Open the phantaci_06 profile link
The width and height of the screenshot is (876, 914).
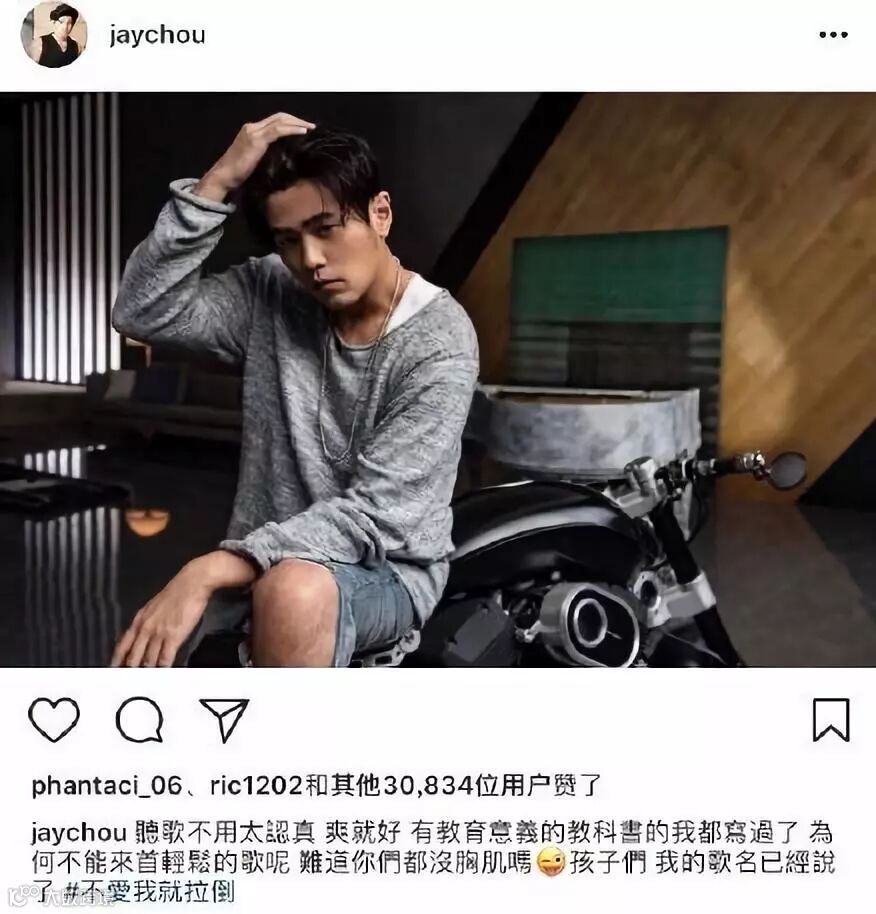pos(107,786)
